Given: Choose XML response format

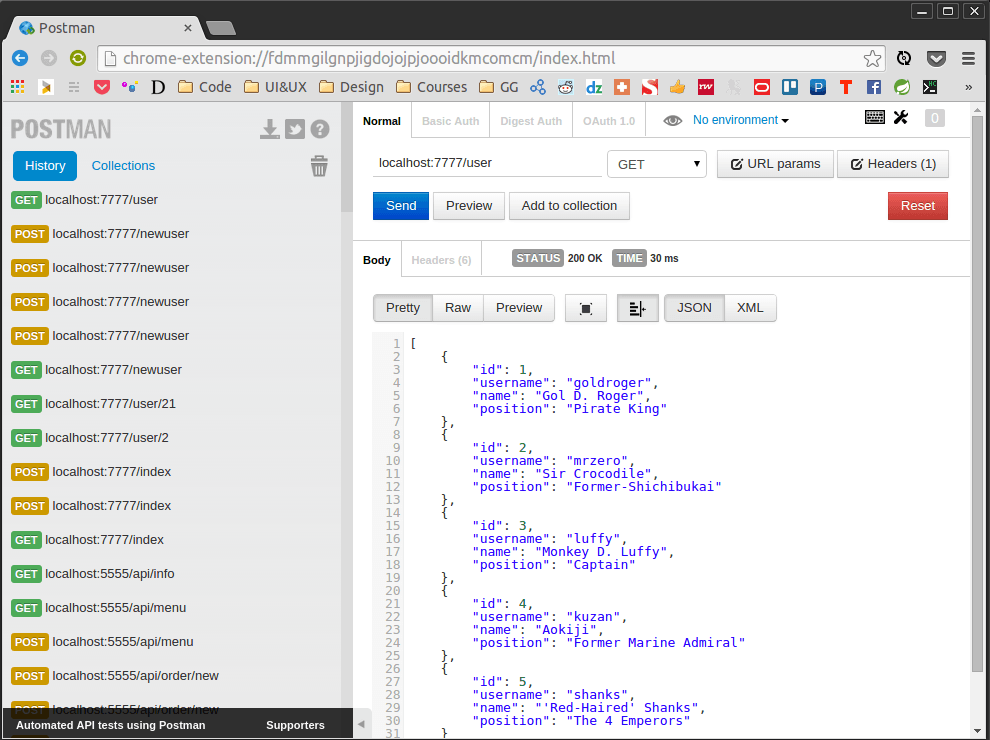Looking at the screenshot, I should point(750,308).
